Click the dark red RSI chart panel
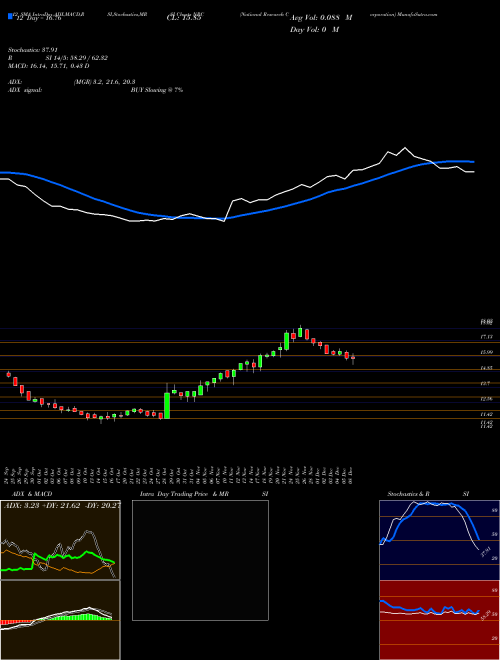The width and height of the screenshot is (500, 660). pos(439,620)
